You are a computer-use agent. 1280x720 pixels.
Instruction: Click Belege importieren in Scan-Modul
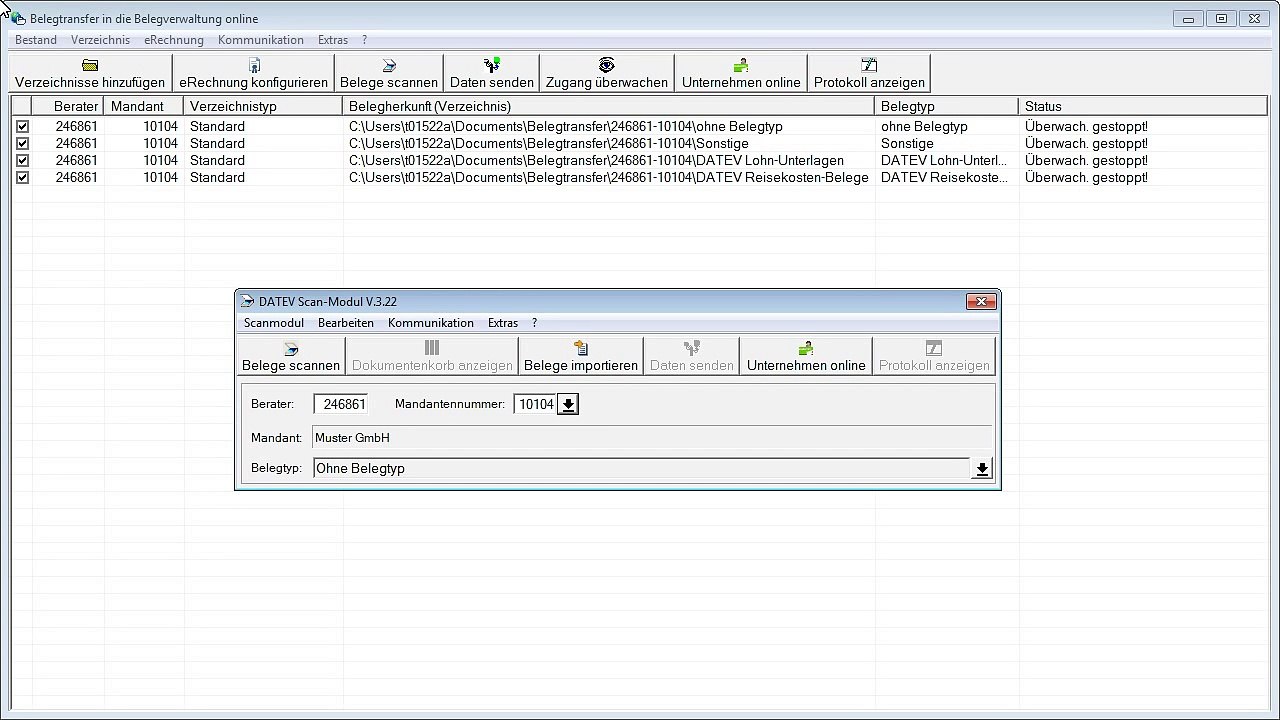pos(581,356)
